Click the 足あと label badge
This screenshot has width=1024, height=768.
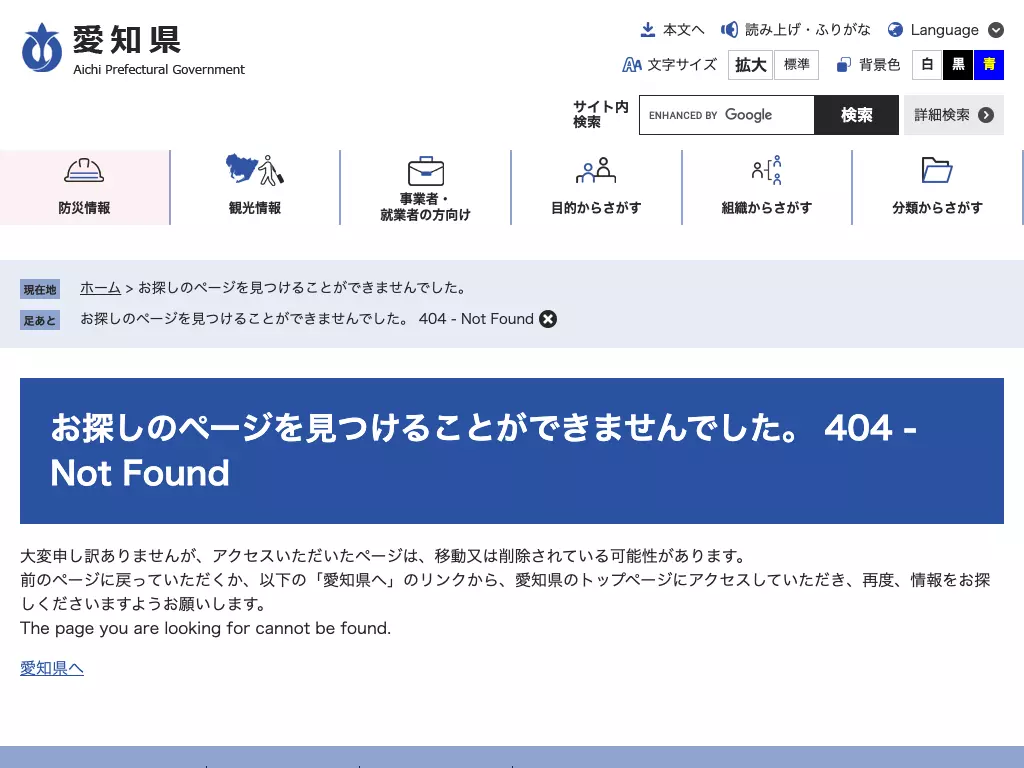pos(40,320)
